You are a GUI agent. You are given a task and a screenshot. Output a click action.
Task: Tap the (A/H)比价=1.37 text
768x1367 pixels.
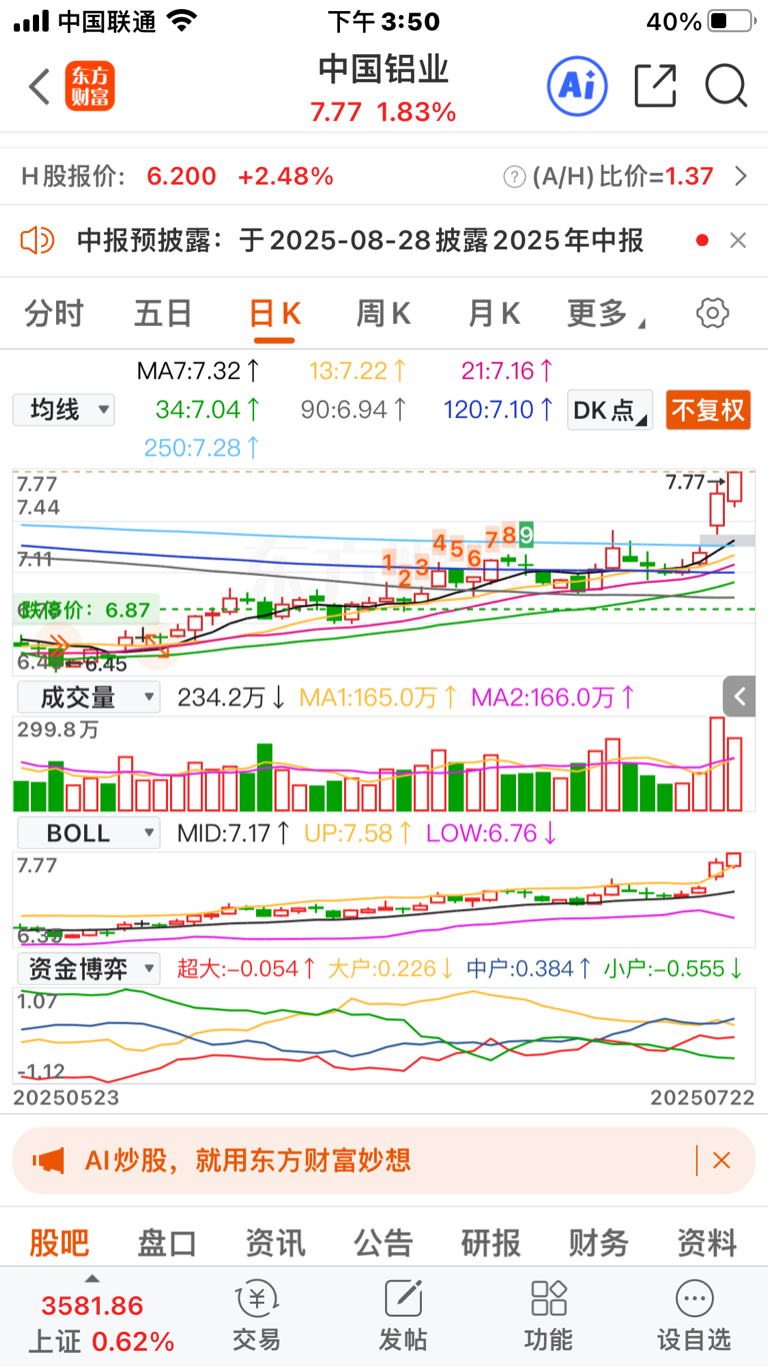tap(624, 177)
